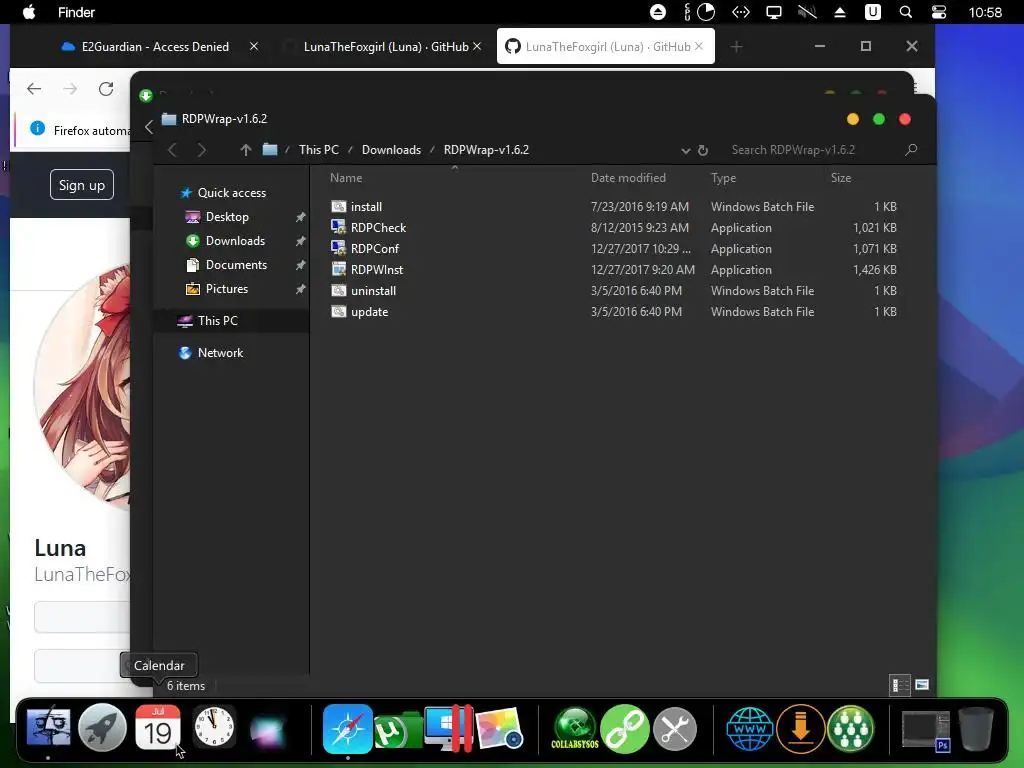Open Safari compass in the dock
The image size is (1024, 768).
[347, 728]
